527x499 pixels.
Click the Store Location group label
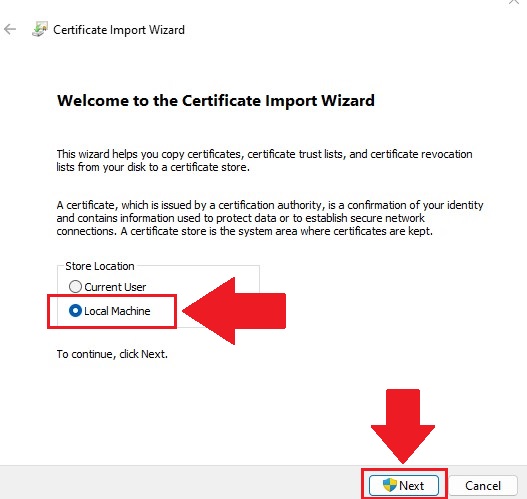coord(100,266)
